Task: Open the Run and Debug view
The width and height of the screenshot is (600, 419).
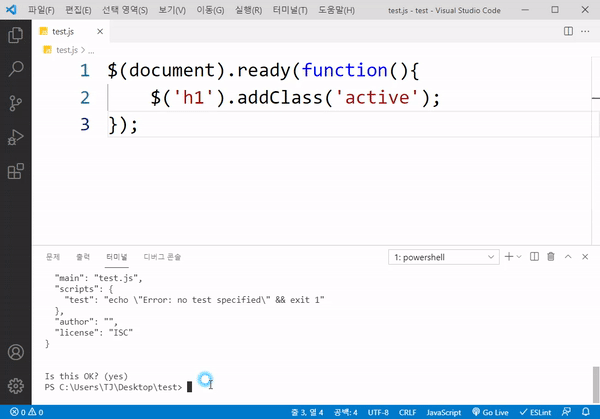Action: [x=16, y=137]
